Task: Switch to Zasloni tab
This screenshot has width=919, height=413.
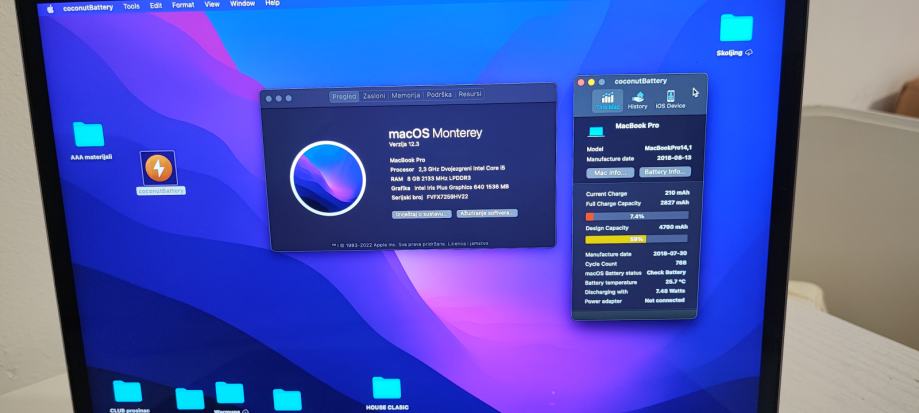Action: point(374,95)
